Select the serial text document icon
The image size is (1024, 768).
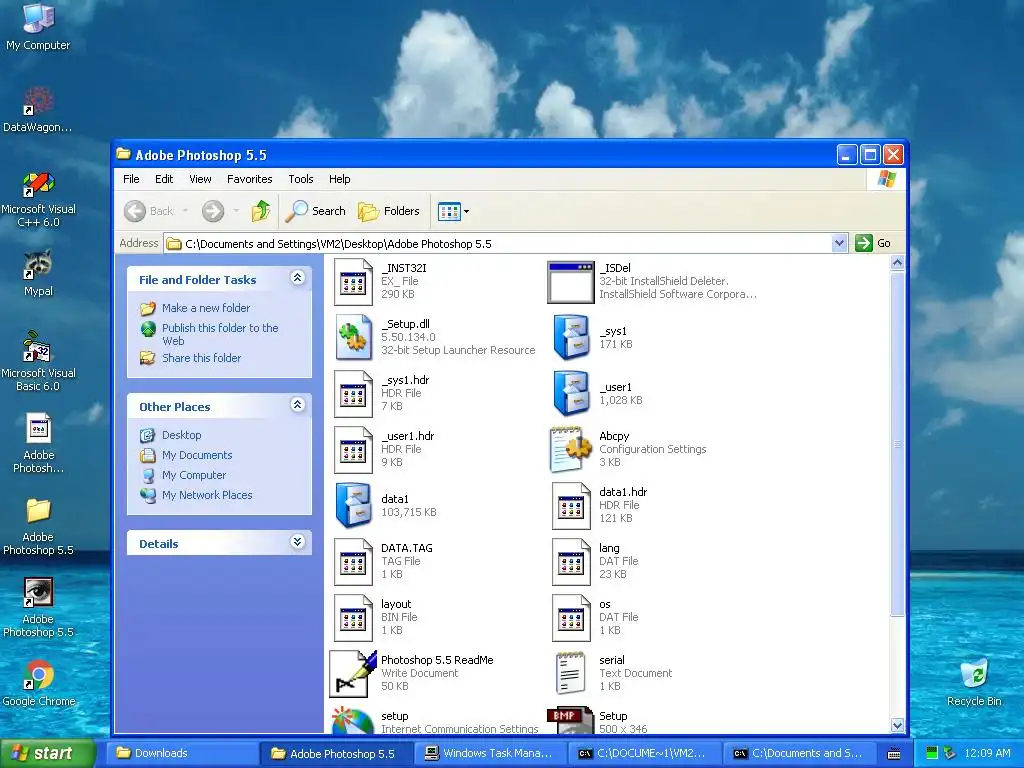(x=571, y=674)
